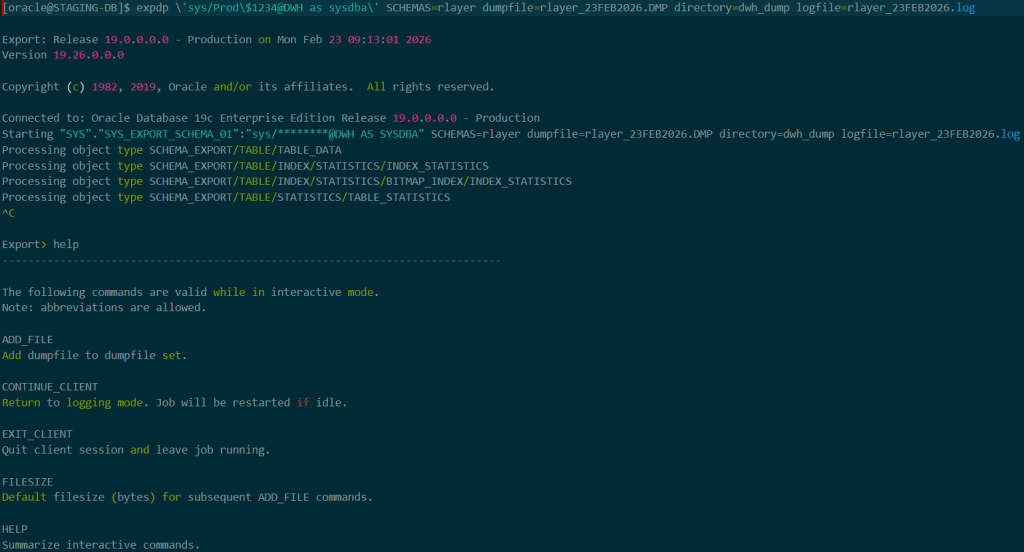Click the BITMAP_INDEX statistics processing line
Image resolution: width=1024 pixels, height=552 pixels.
tap(286, 181)
